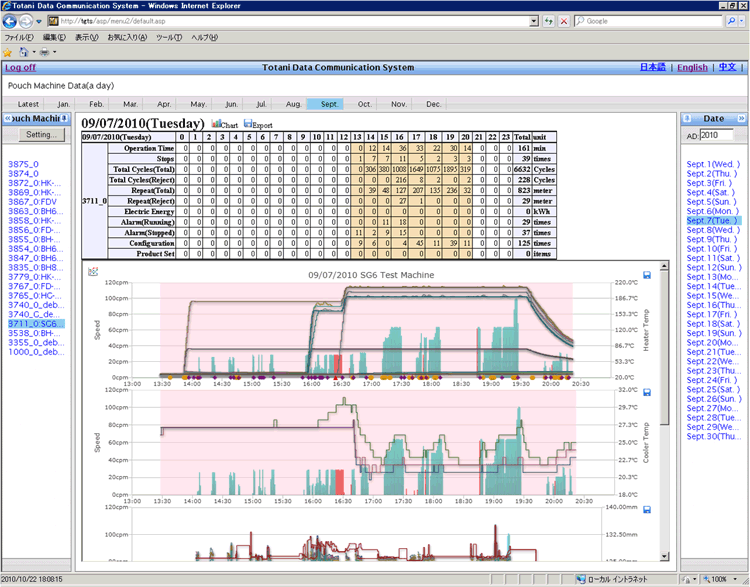
Task: Click the search magnifier button
Action: 731,21
